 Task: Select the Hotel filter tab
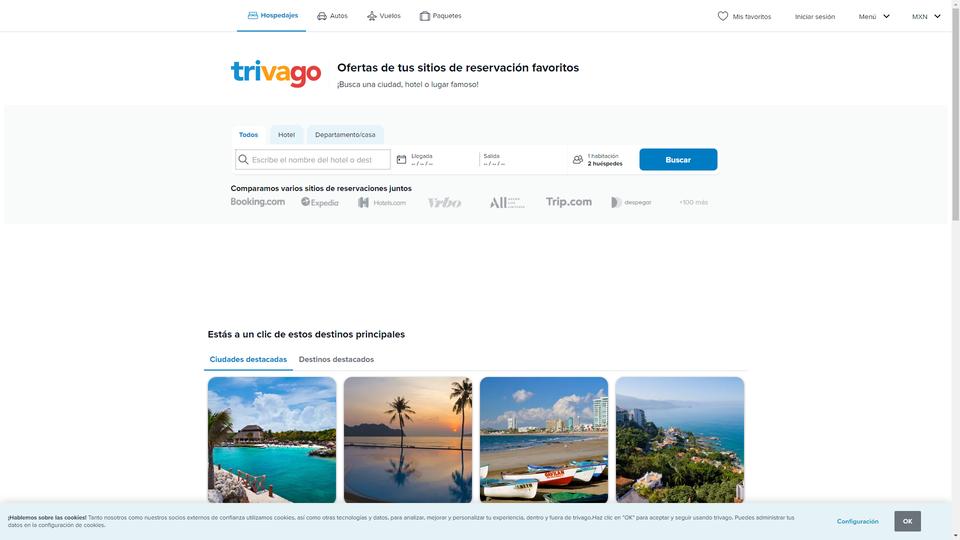pos(287,135)
